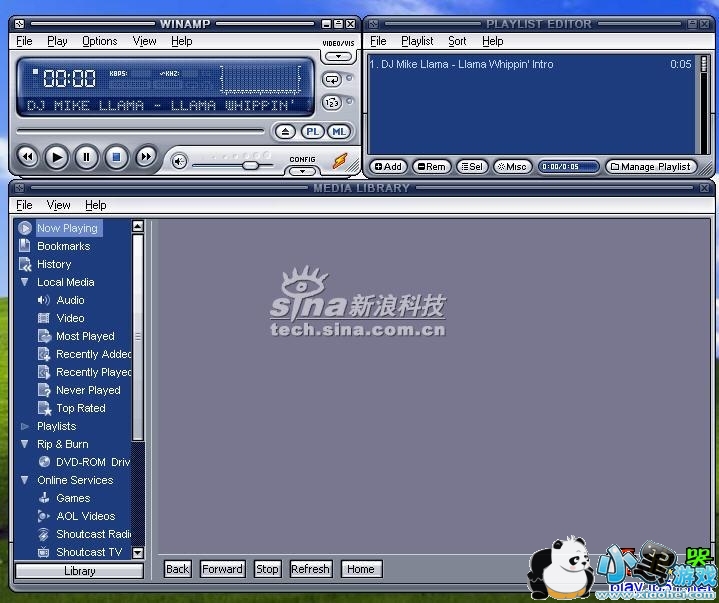Click the Home browser button
This screenshot has width=719, height=603.
tap(361, 569)
